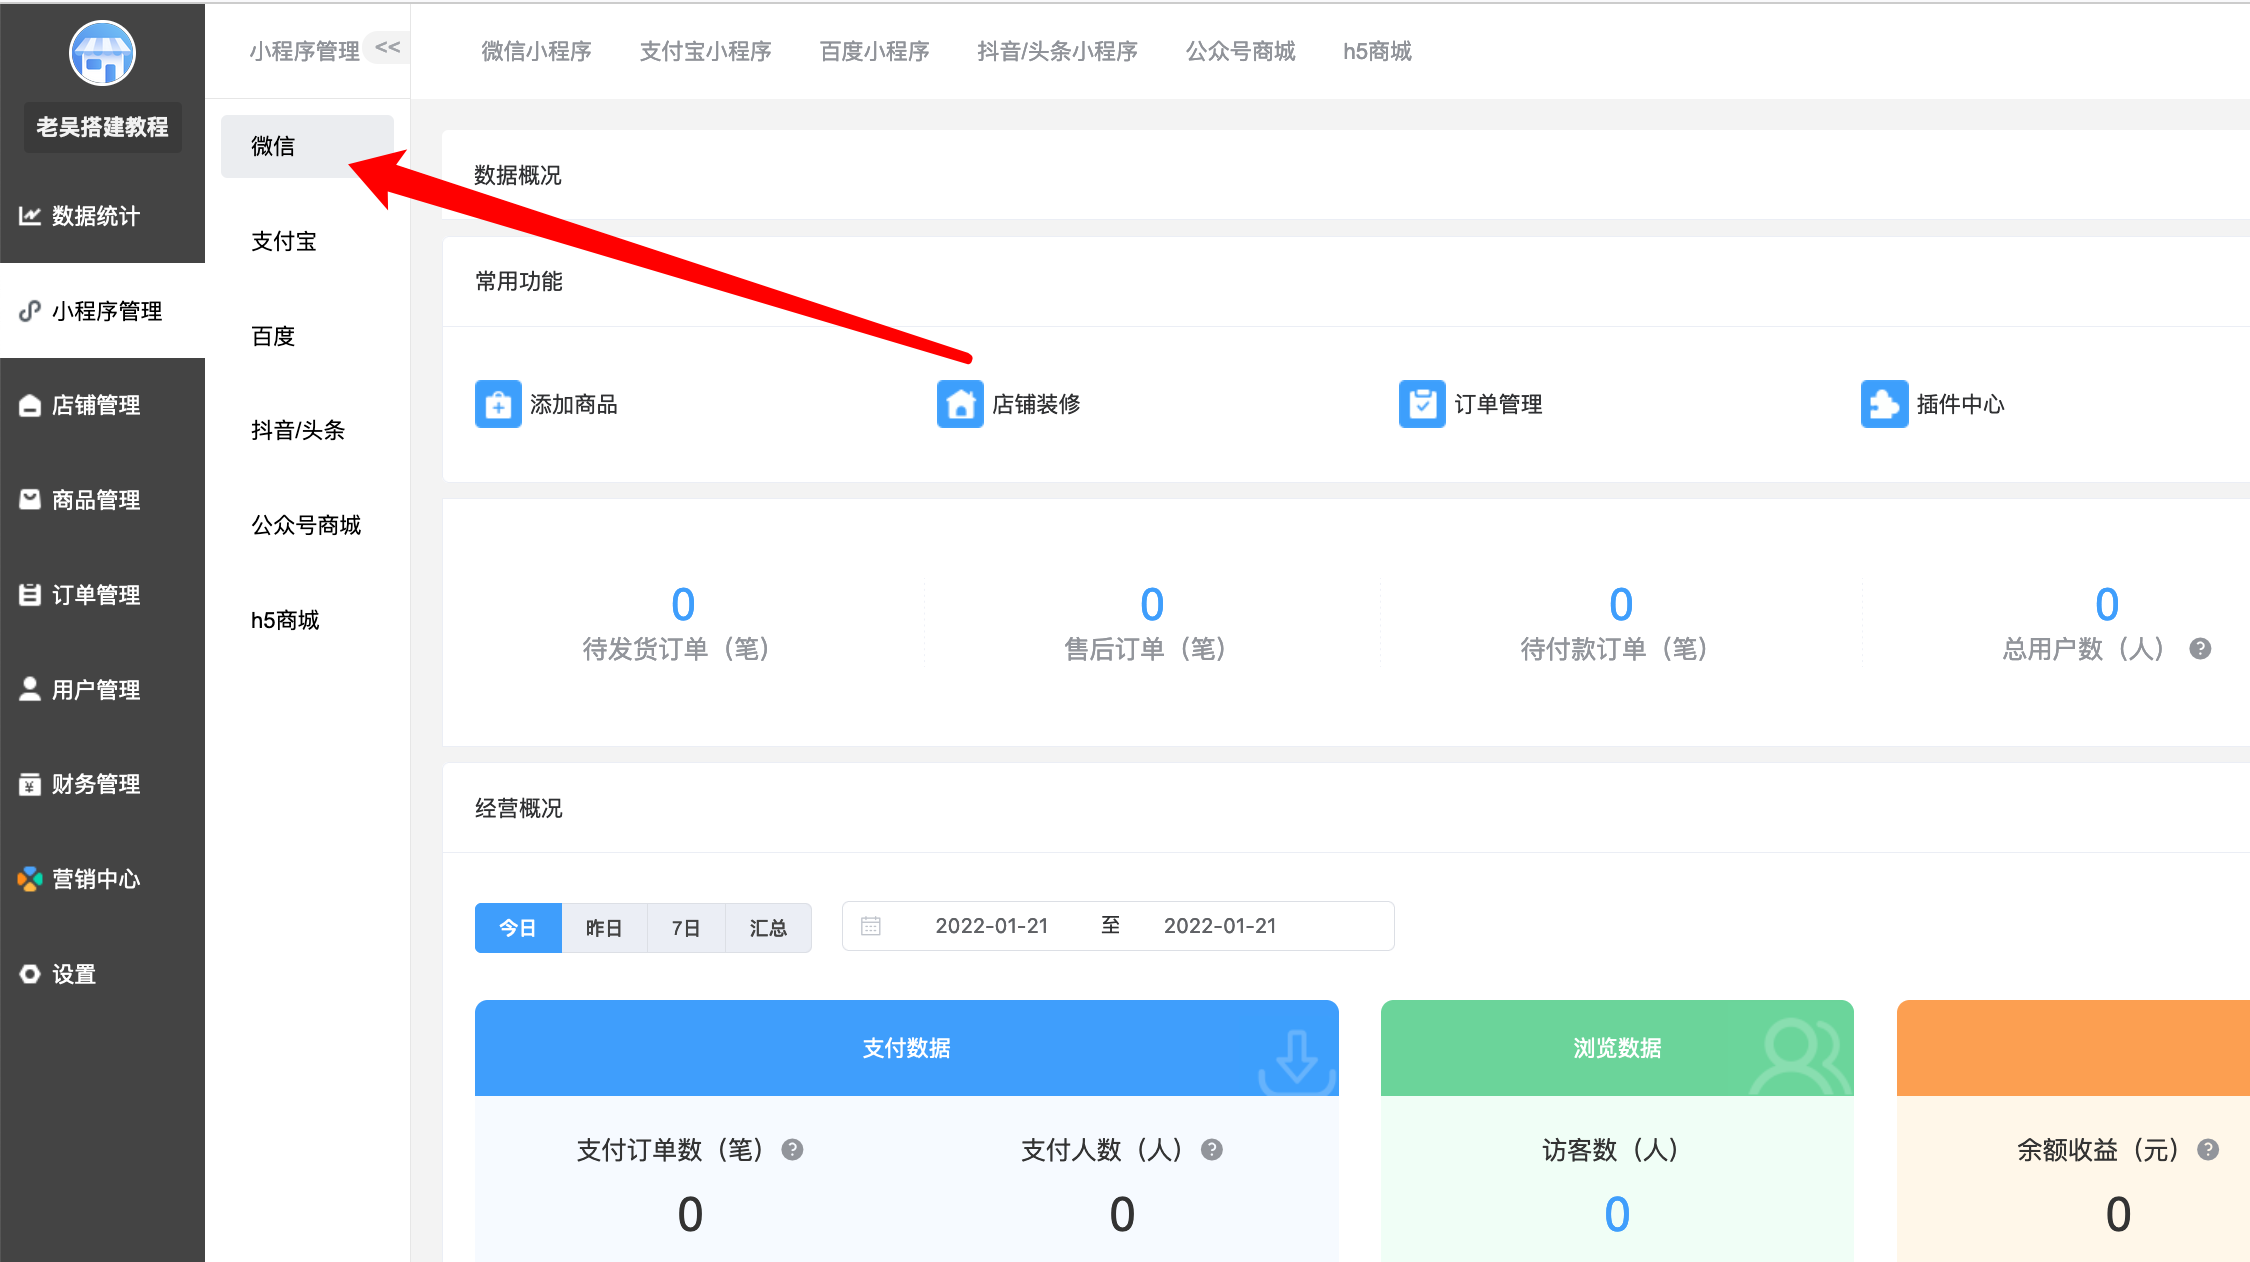Screen dimensions: 2250x1262
Task: Open the 店铺装修 shortcut
Action: pyautogui.click(x=960, y=404)
